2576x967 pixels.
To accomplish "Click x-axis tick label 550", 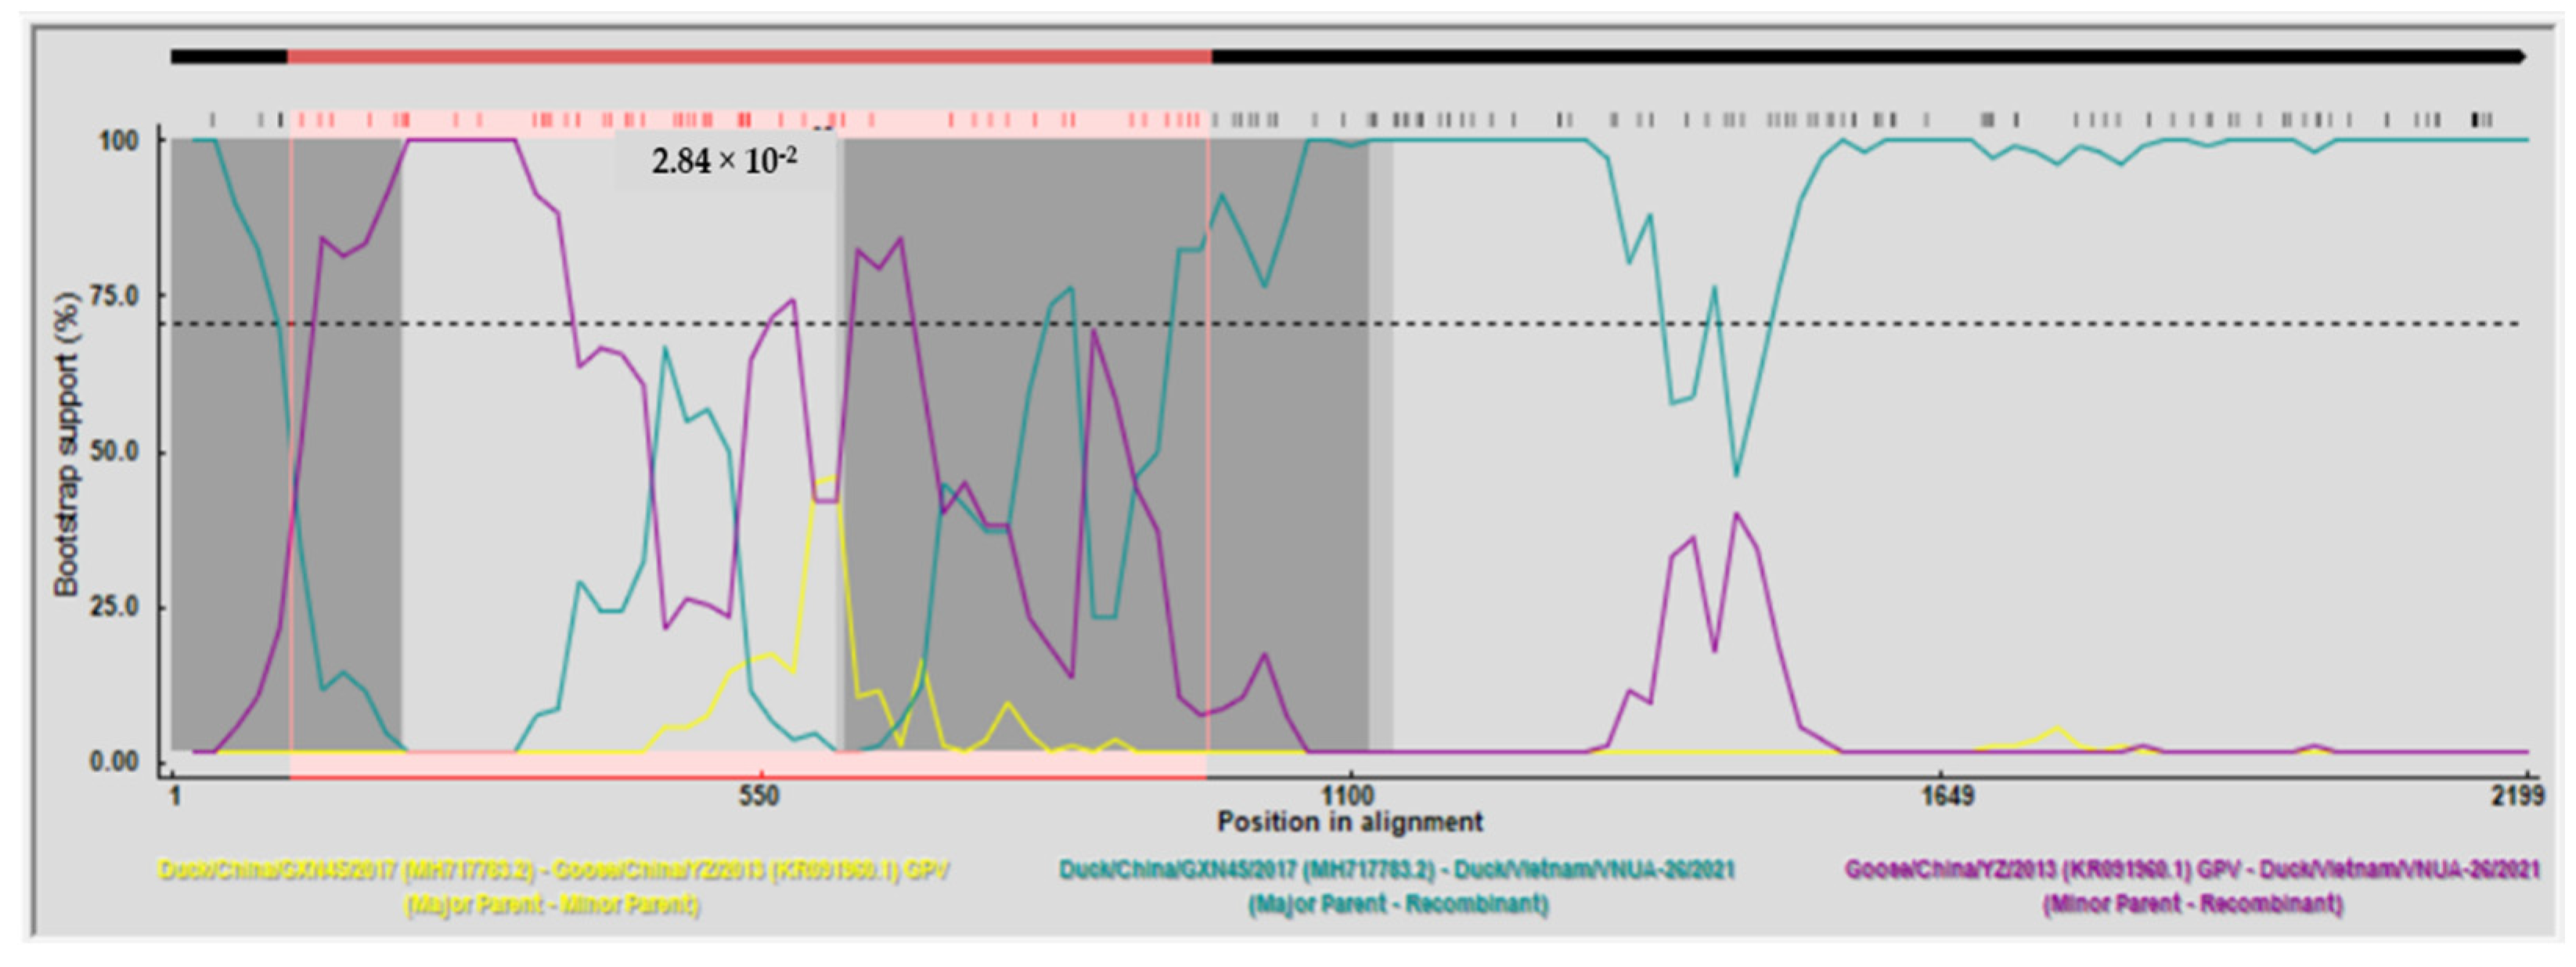I will point(760,796).
